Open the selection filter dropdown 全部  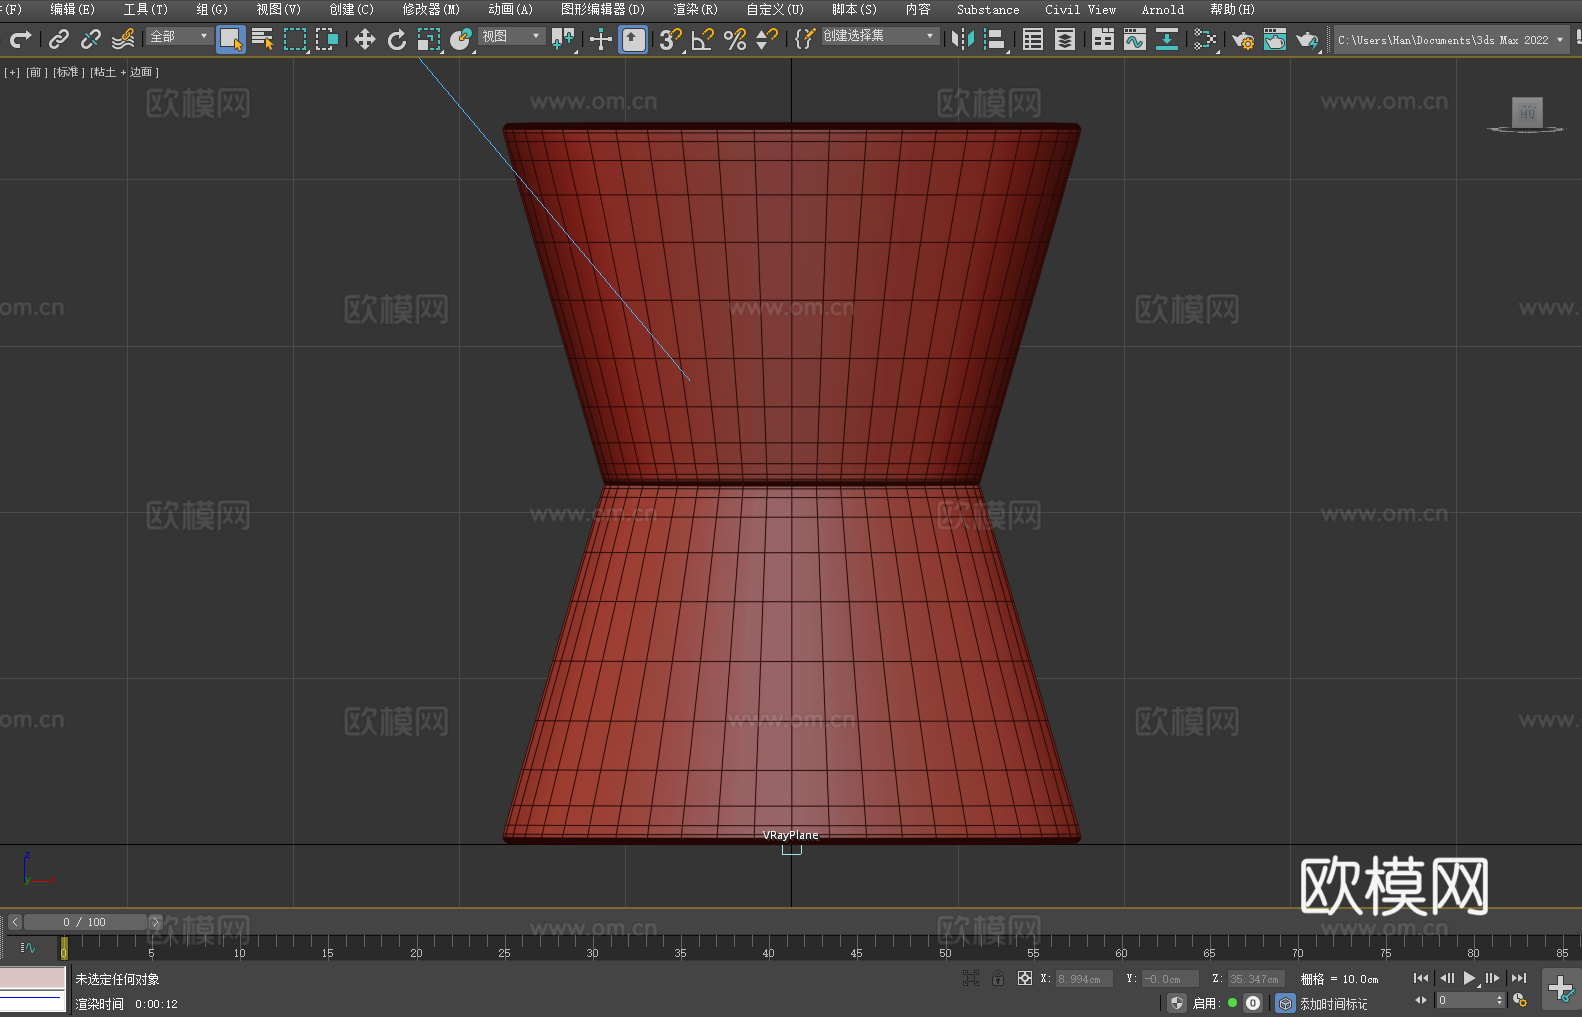click(x=180, y=36)
